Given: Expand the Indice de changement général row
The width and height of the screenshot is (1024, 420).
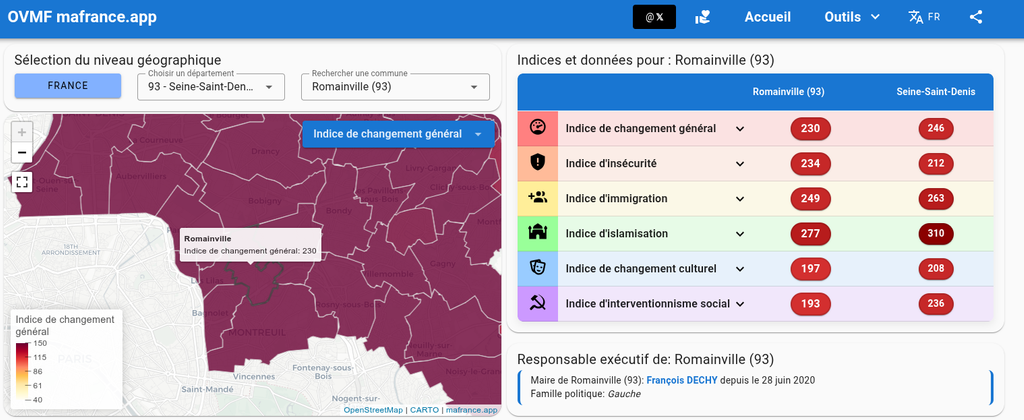Looking at the screenshot, I should tap(740, 129).
